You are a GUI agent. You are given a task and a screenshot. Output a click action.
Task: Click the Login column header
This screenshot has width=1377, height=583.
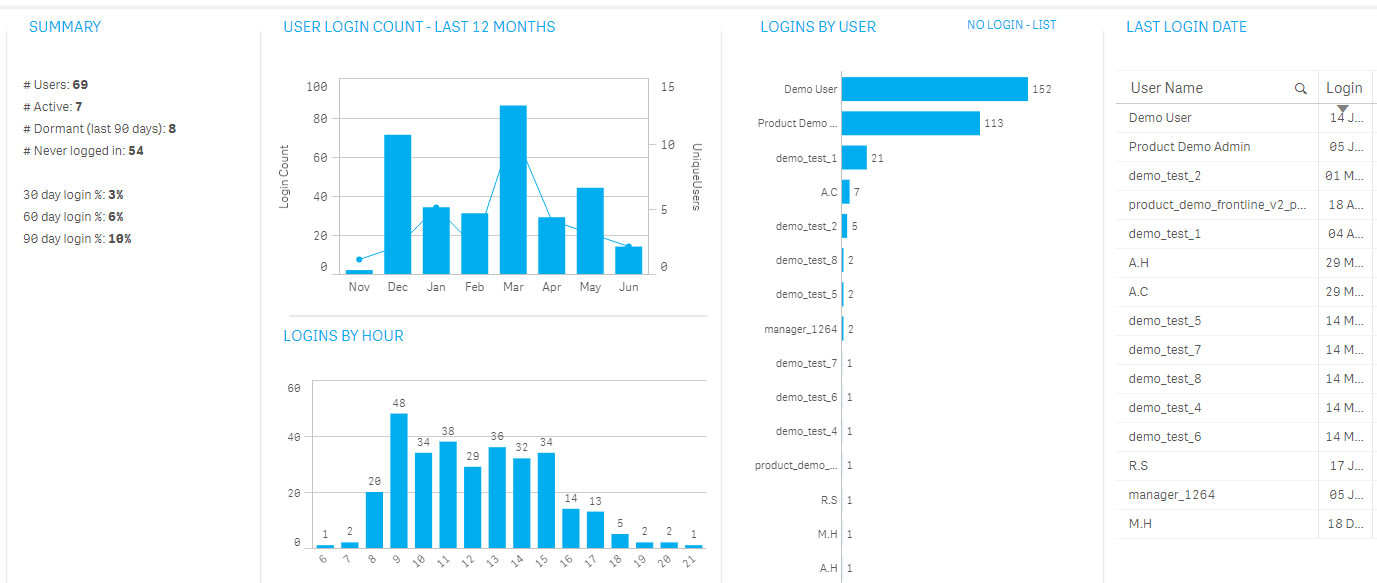(x=1344, y=88)
